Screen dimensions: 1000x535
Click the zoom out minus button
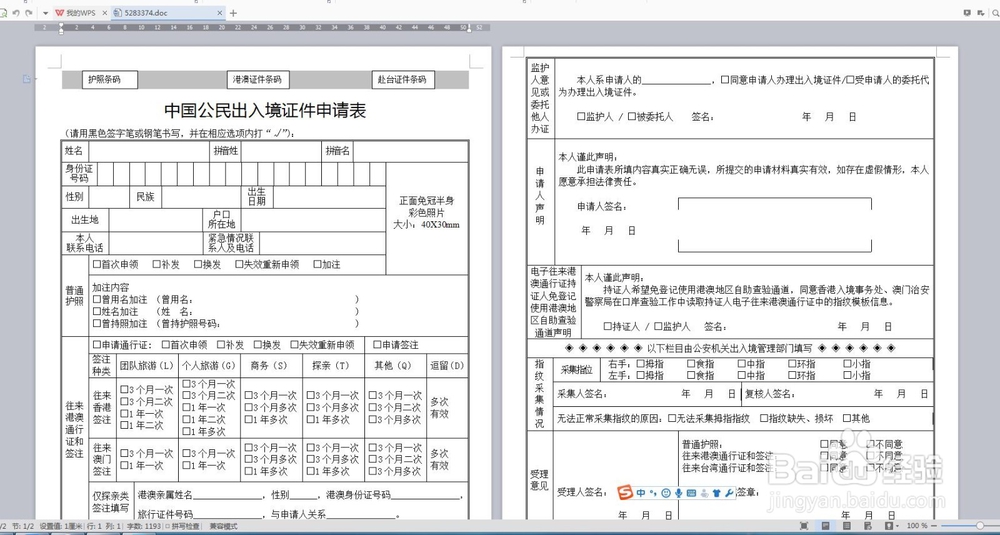[935, 526]
